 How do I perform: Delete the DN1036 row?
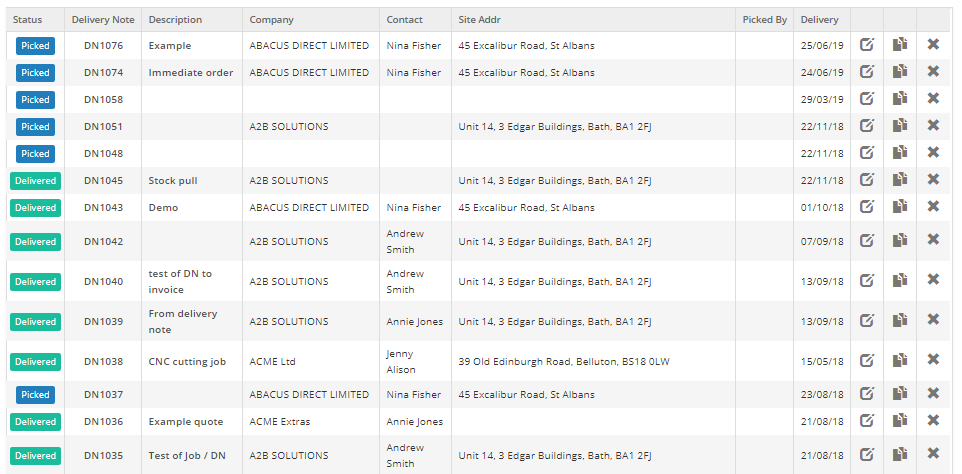(x=933, y=421)
